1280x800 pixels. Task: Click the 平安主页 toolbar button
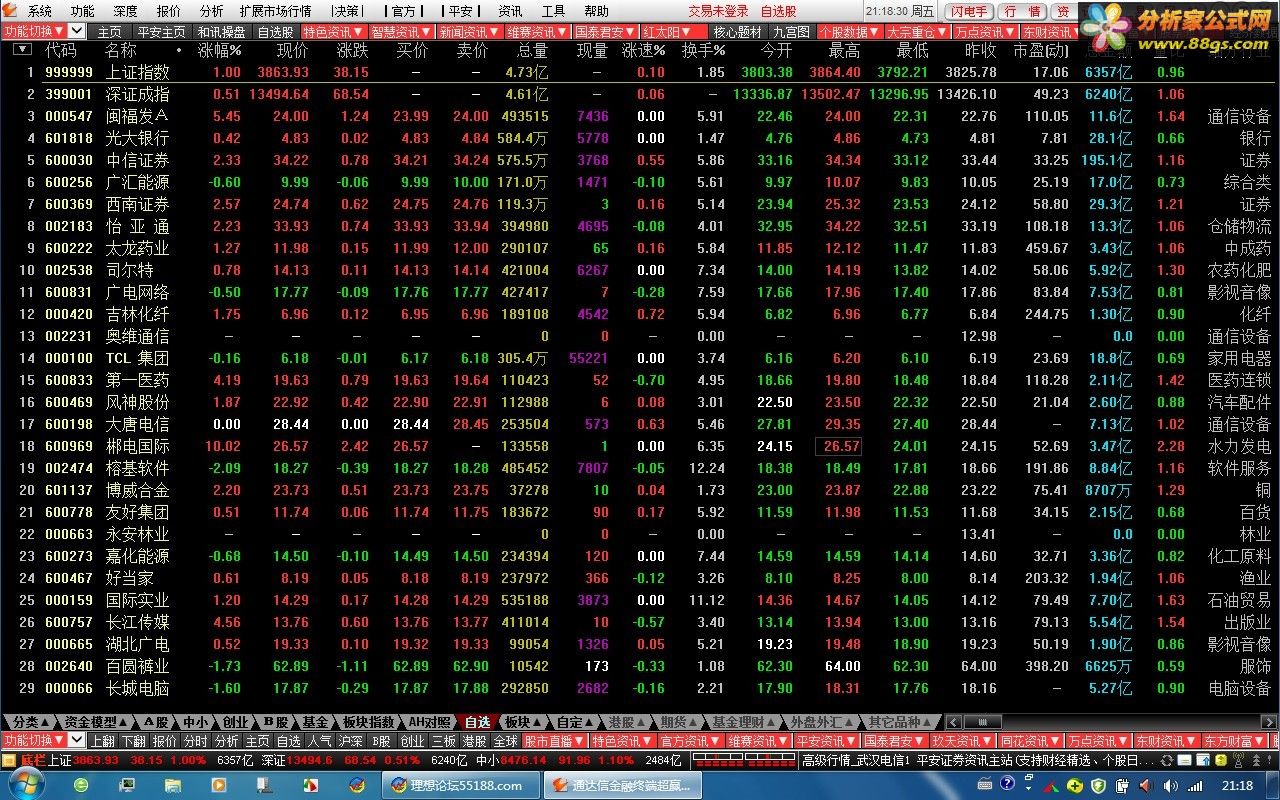click(x=160, y=32)
